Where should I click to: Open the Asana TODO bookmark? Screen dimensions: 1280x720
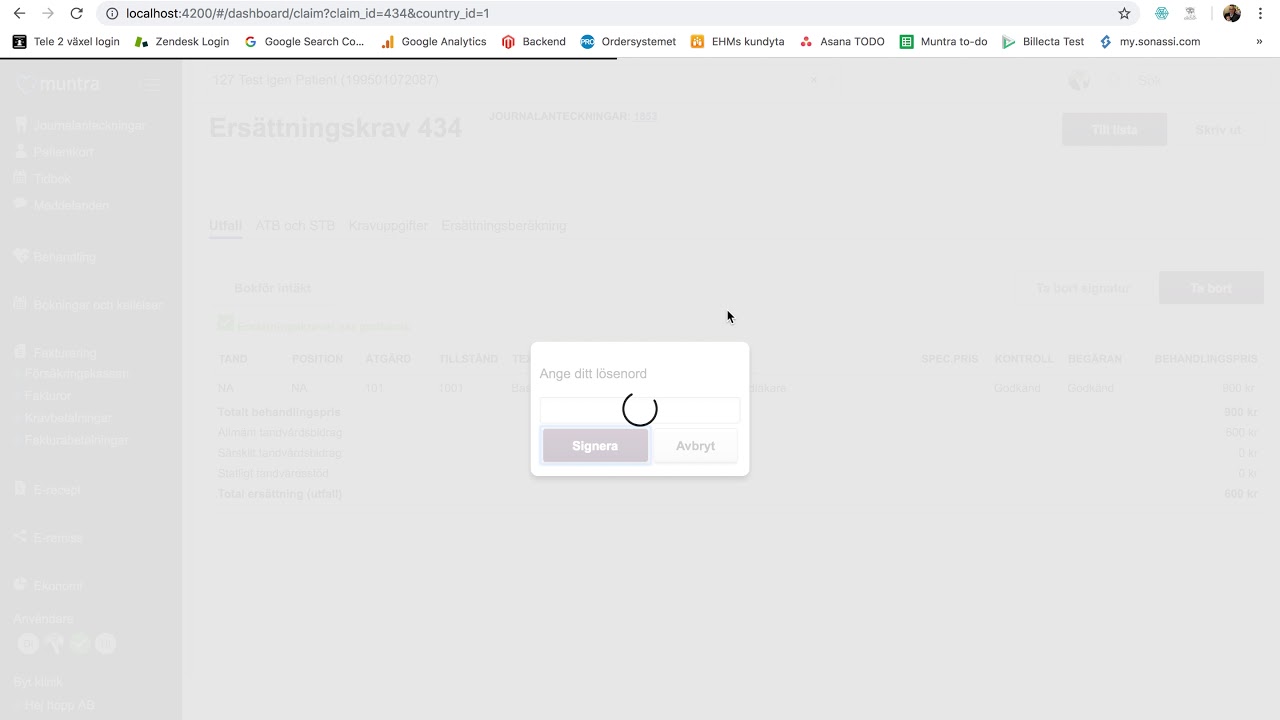tap(842, 42)
